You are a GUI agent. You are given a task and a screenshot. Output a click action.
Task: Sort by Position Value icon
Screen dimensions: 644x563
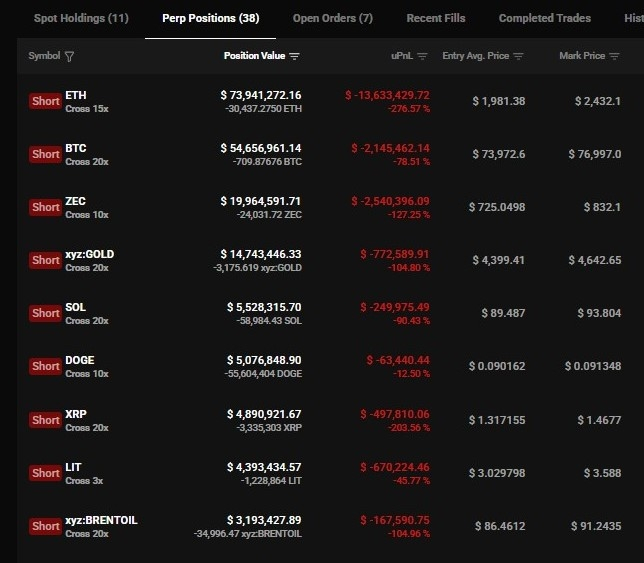(294, 56)
